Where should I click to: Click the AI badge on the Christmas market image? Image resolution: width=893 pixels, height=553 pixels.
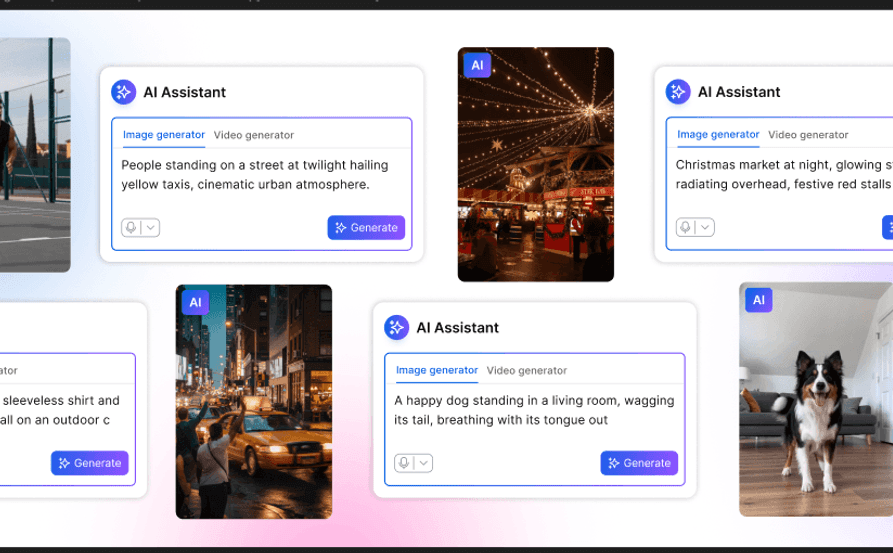(x=477, y=65)
